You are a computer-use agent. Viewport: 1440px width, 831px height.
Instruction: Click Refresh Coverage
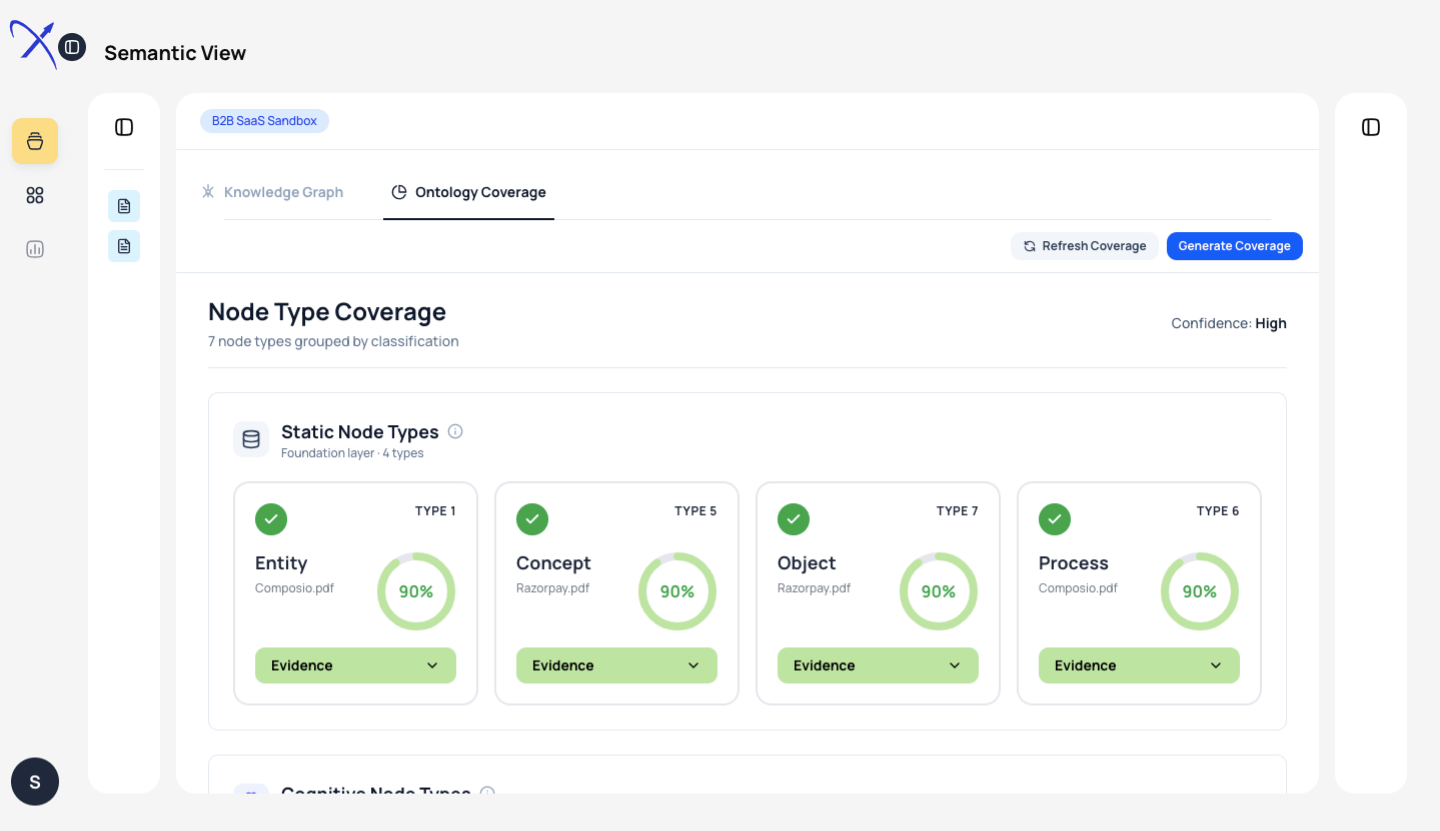pyautogui.click(x=1084, y=245)
